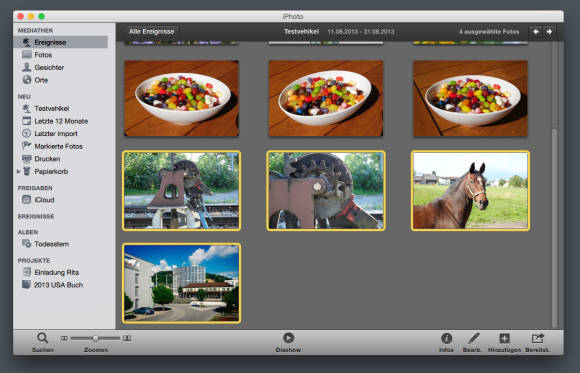Click the city buildings photo
The image size is (580, 373).
point(182,283)
